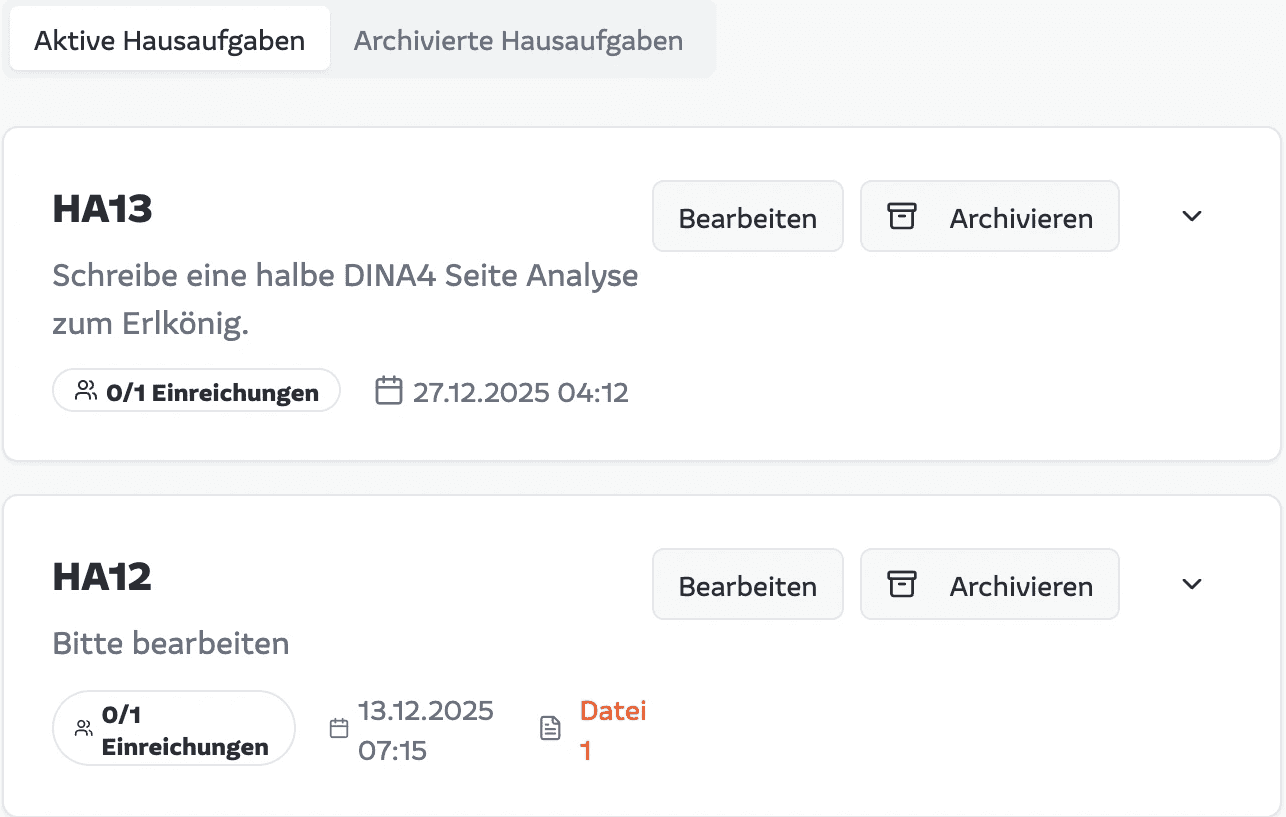The height and width of the screenshot is (817, 1286).
Task: Select the active view by clicking Aktive Hausaufgaben
Action: [x=169, y=39]
